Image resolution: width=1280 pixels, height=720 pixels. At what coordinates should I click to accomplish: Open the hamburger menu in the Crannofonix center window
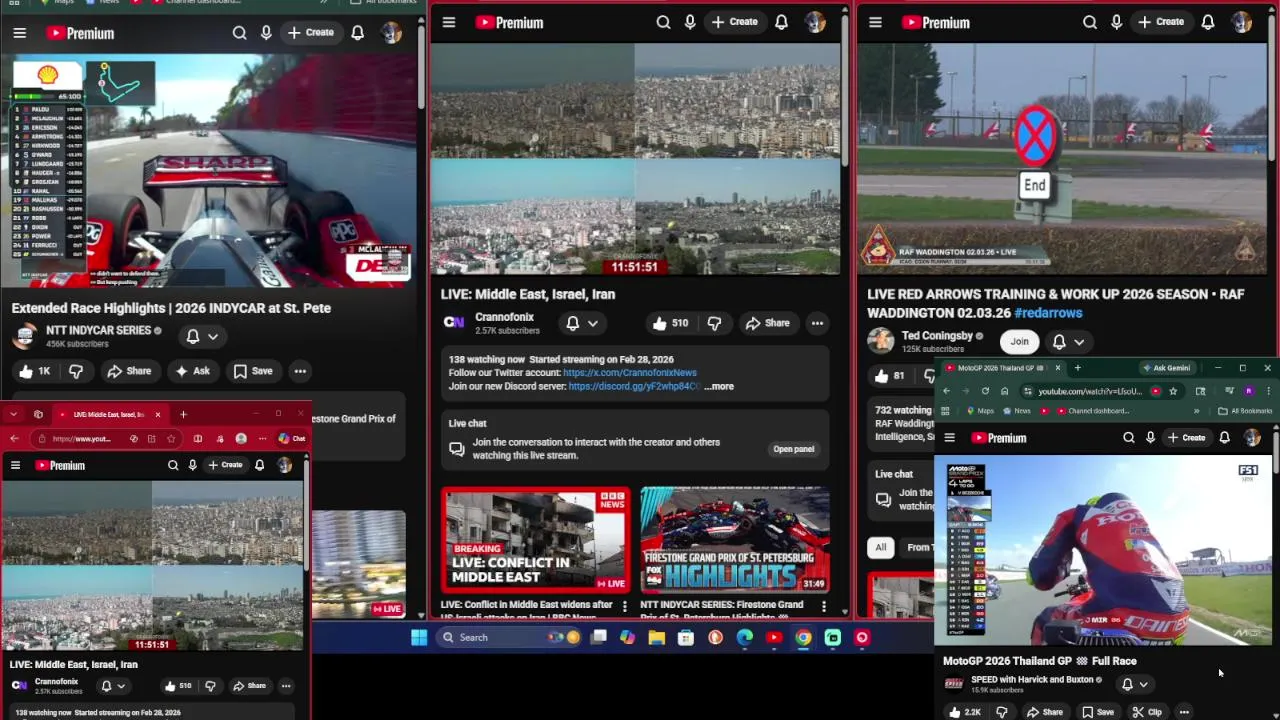[449, 22]
